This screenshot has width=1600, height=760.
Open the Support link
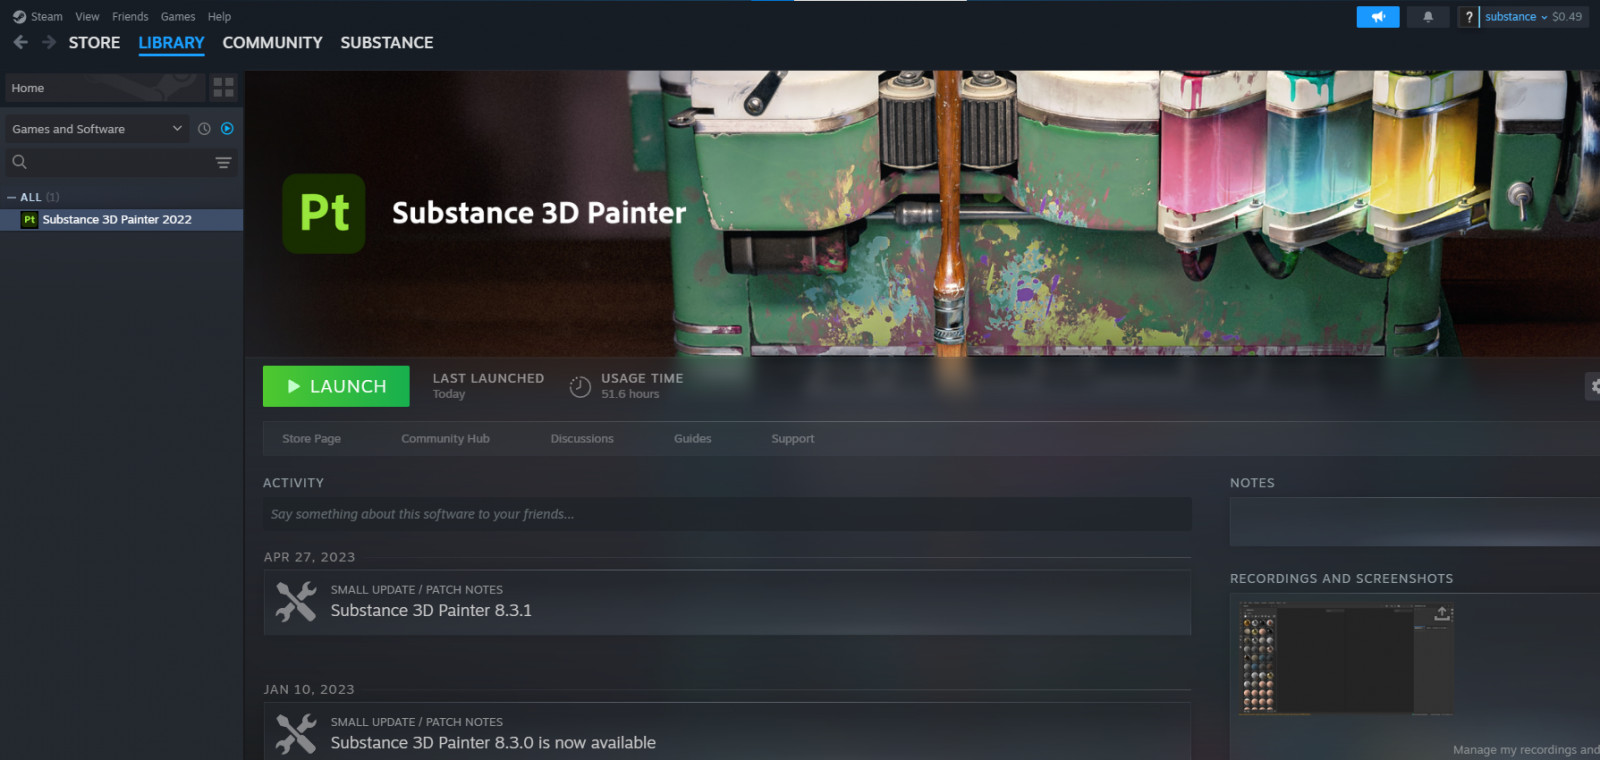pyautogui.click(x=792, y=439)
